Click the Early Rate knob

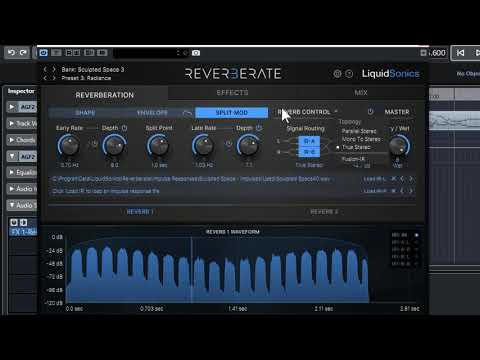point(69,146)
